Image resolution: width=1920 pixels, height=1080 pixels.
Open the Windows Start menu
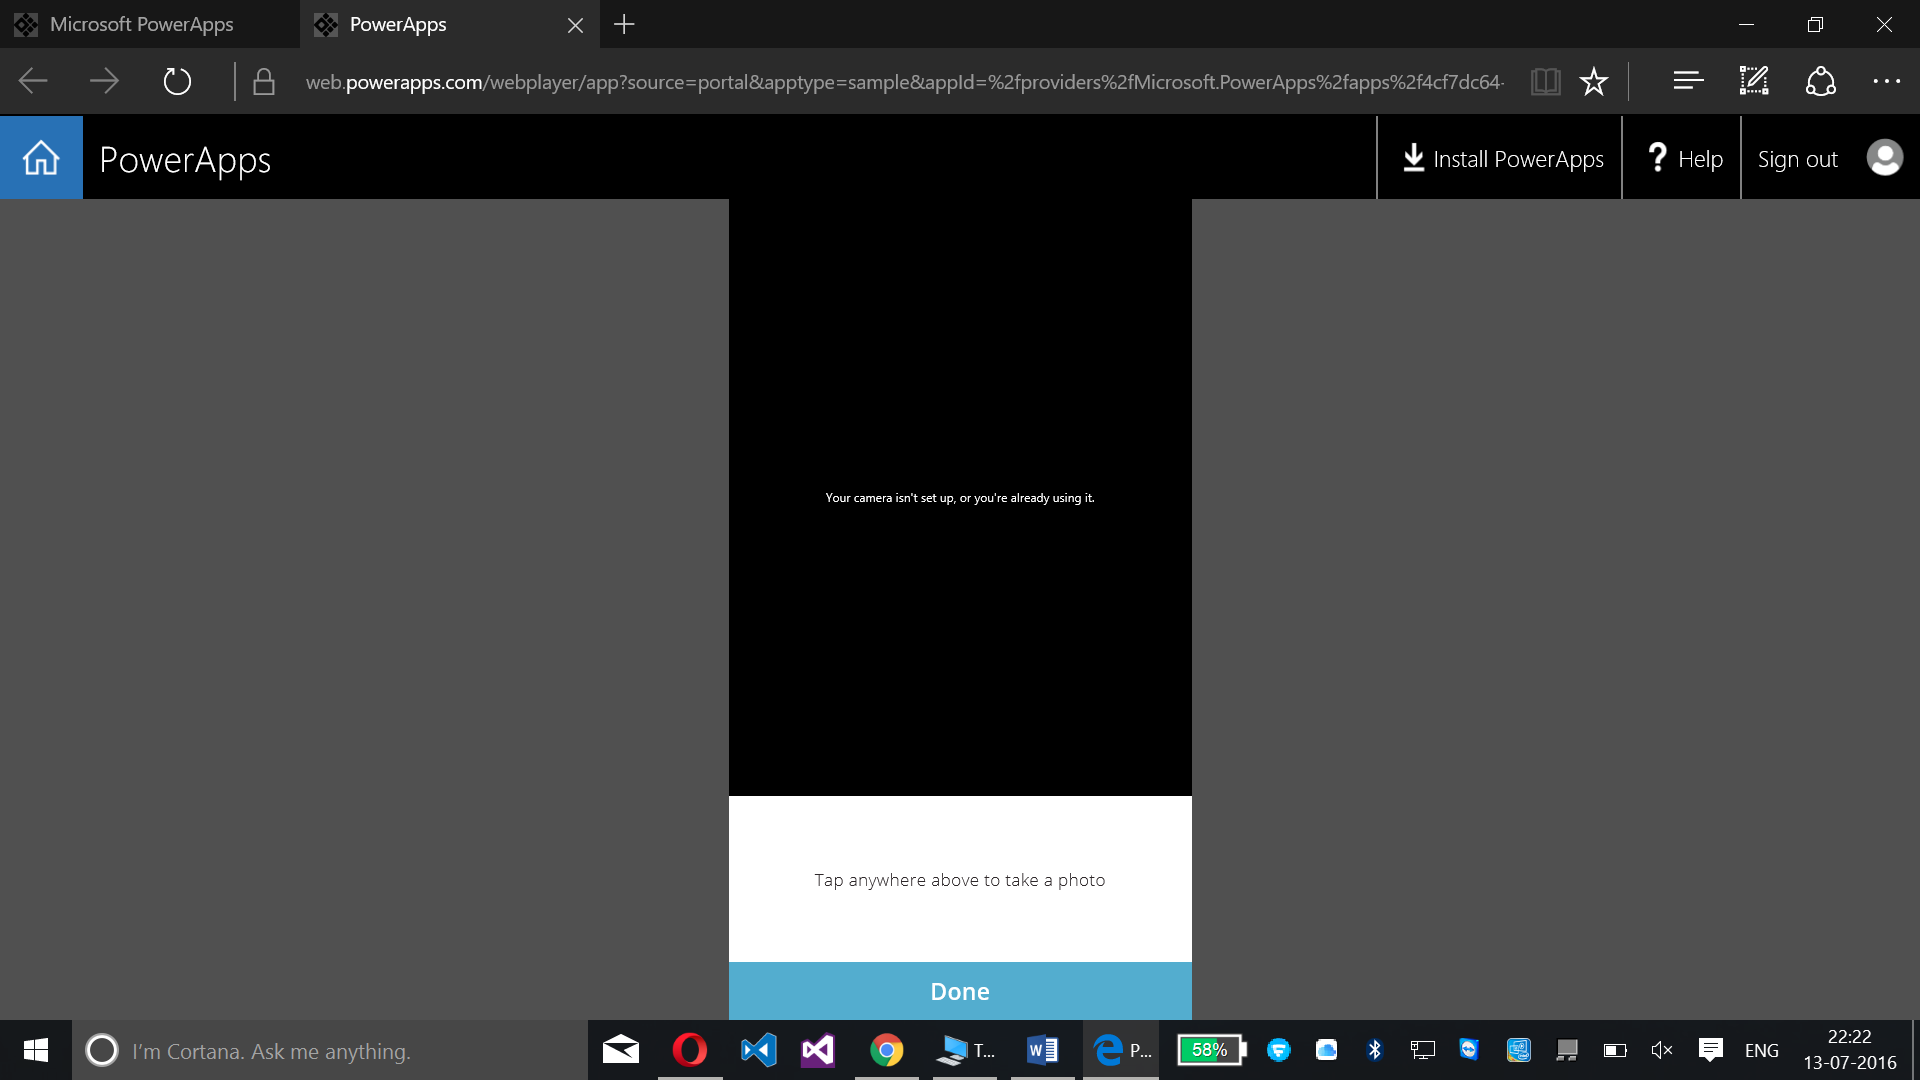[36, 1050]
